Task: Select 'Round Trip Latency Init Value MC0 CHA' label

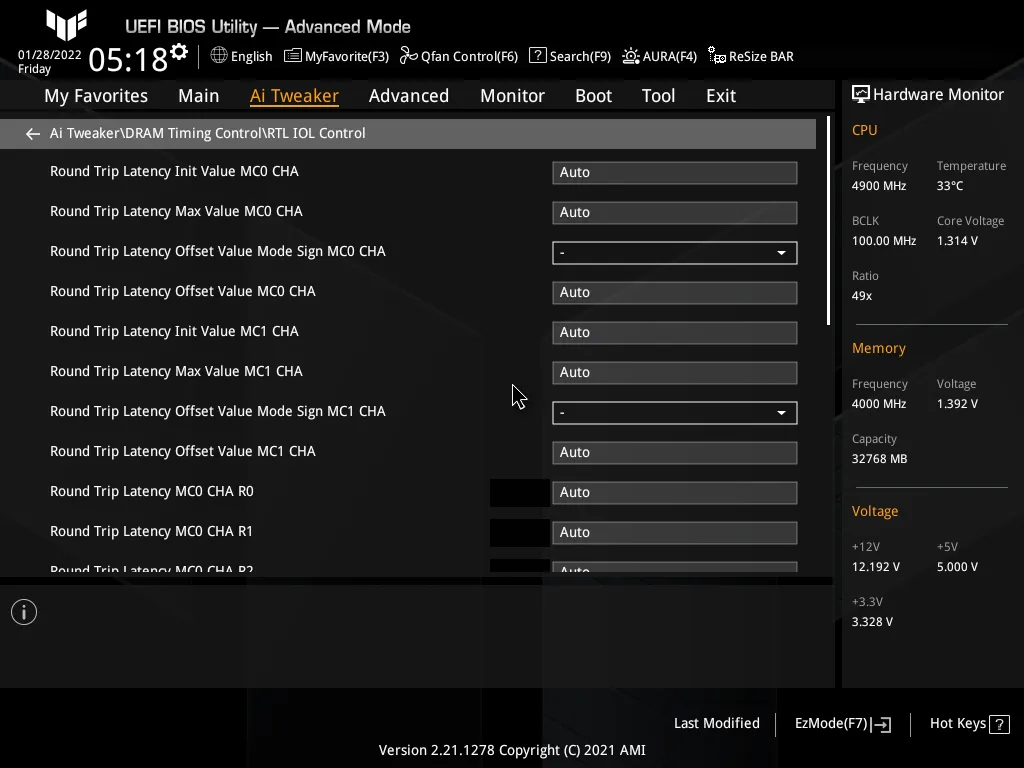Action: pyautogui.click(x=174, y=172)
